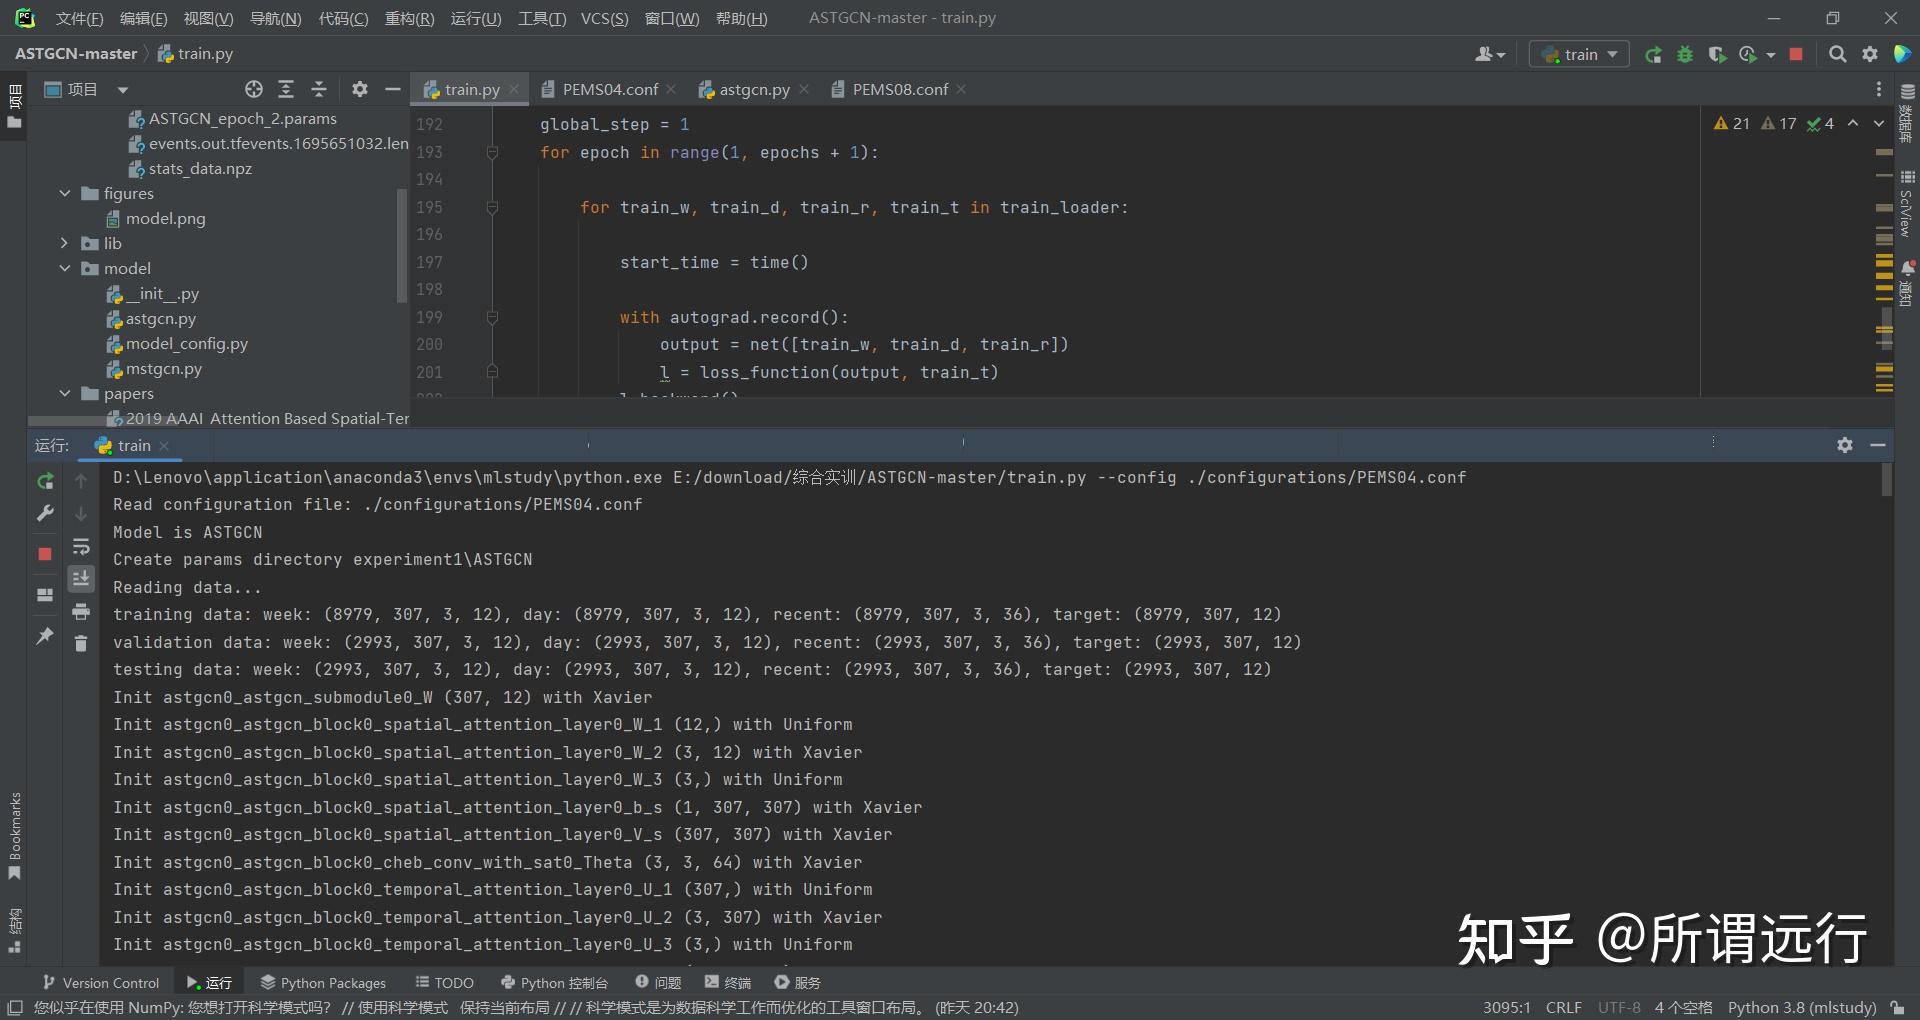This screenshot has height=1020, width=1920.
Task: Open the VCS menu
Action: (604, 18)
